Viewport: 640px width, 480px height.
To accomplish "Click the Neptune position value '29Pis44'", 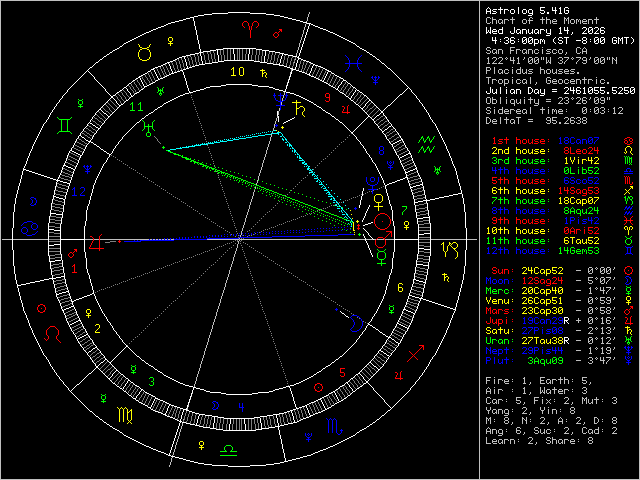I will pos(542,351).
